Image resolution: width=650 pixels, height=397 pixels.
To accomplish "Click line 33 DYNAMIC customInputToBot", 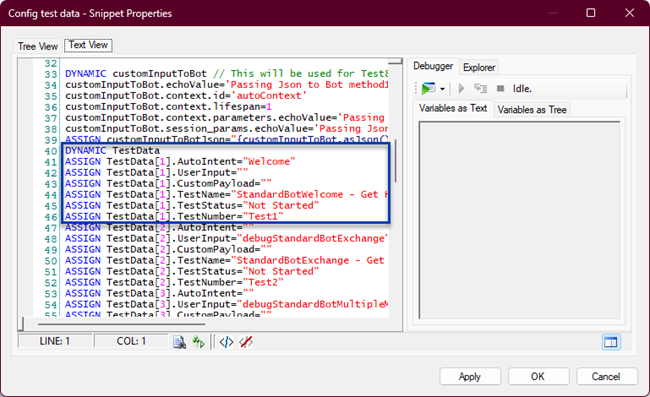I will [227, 74].
